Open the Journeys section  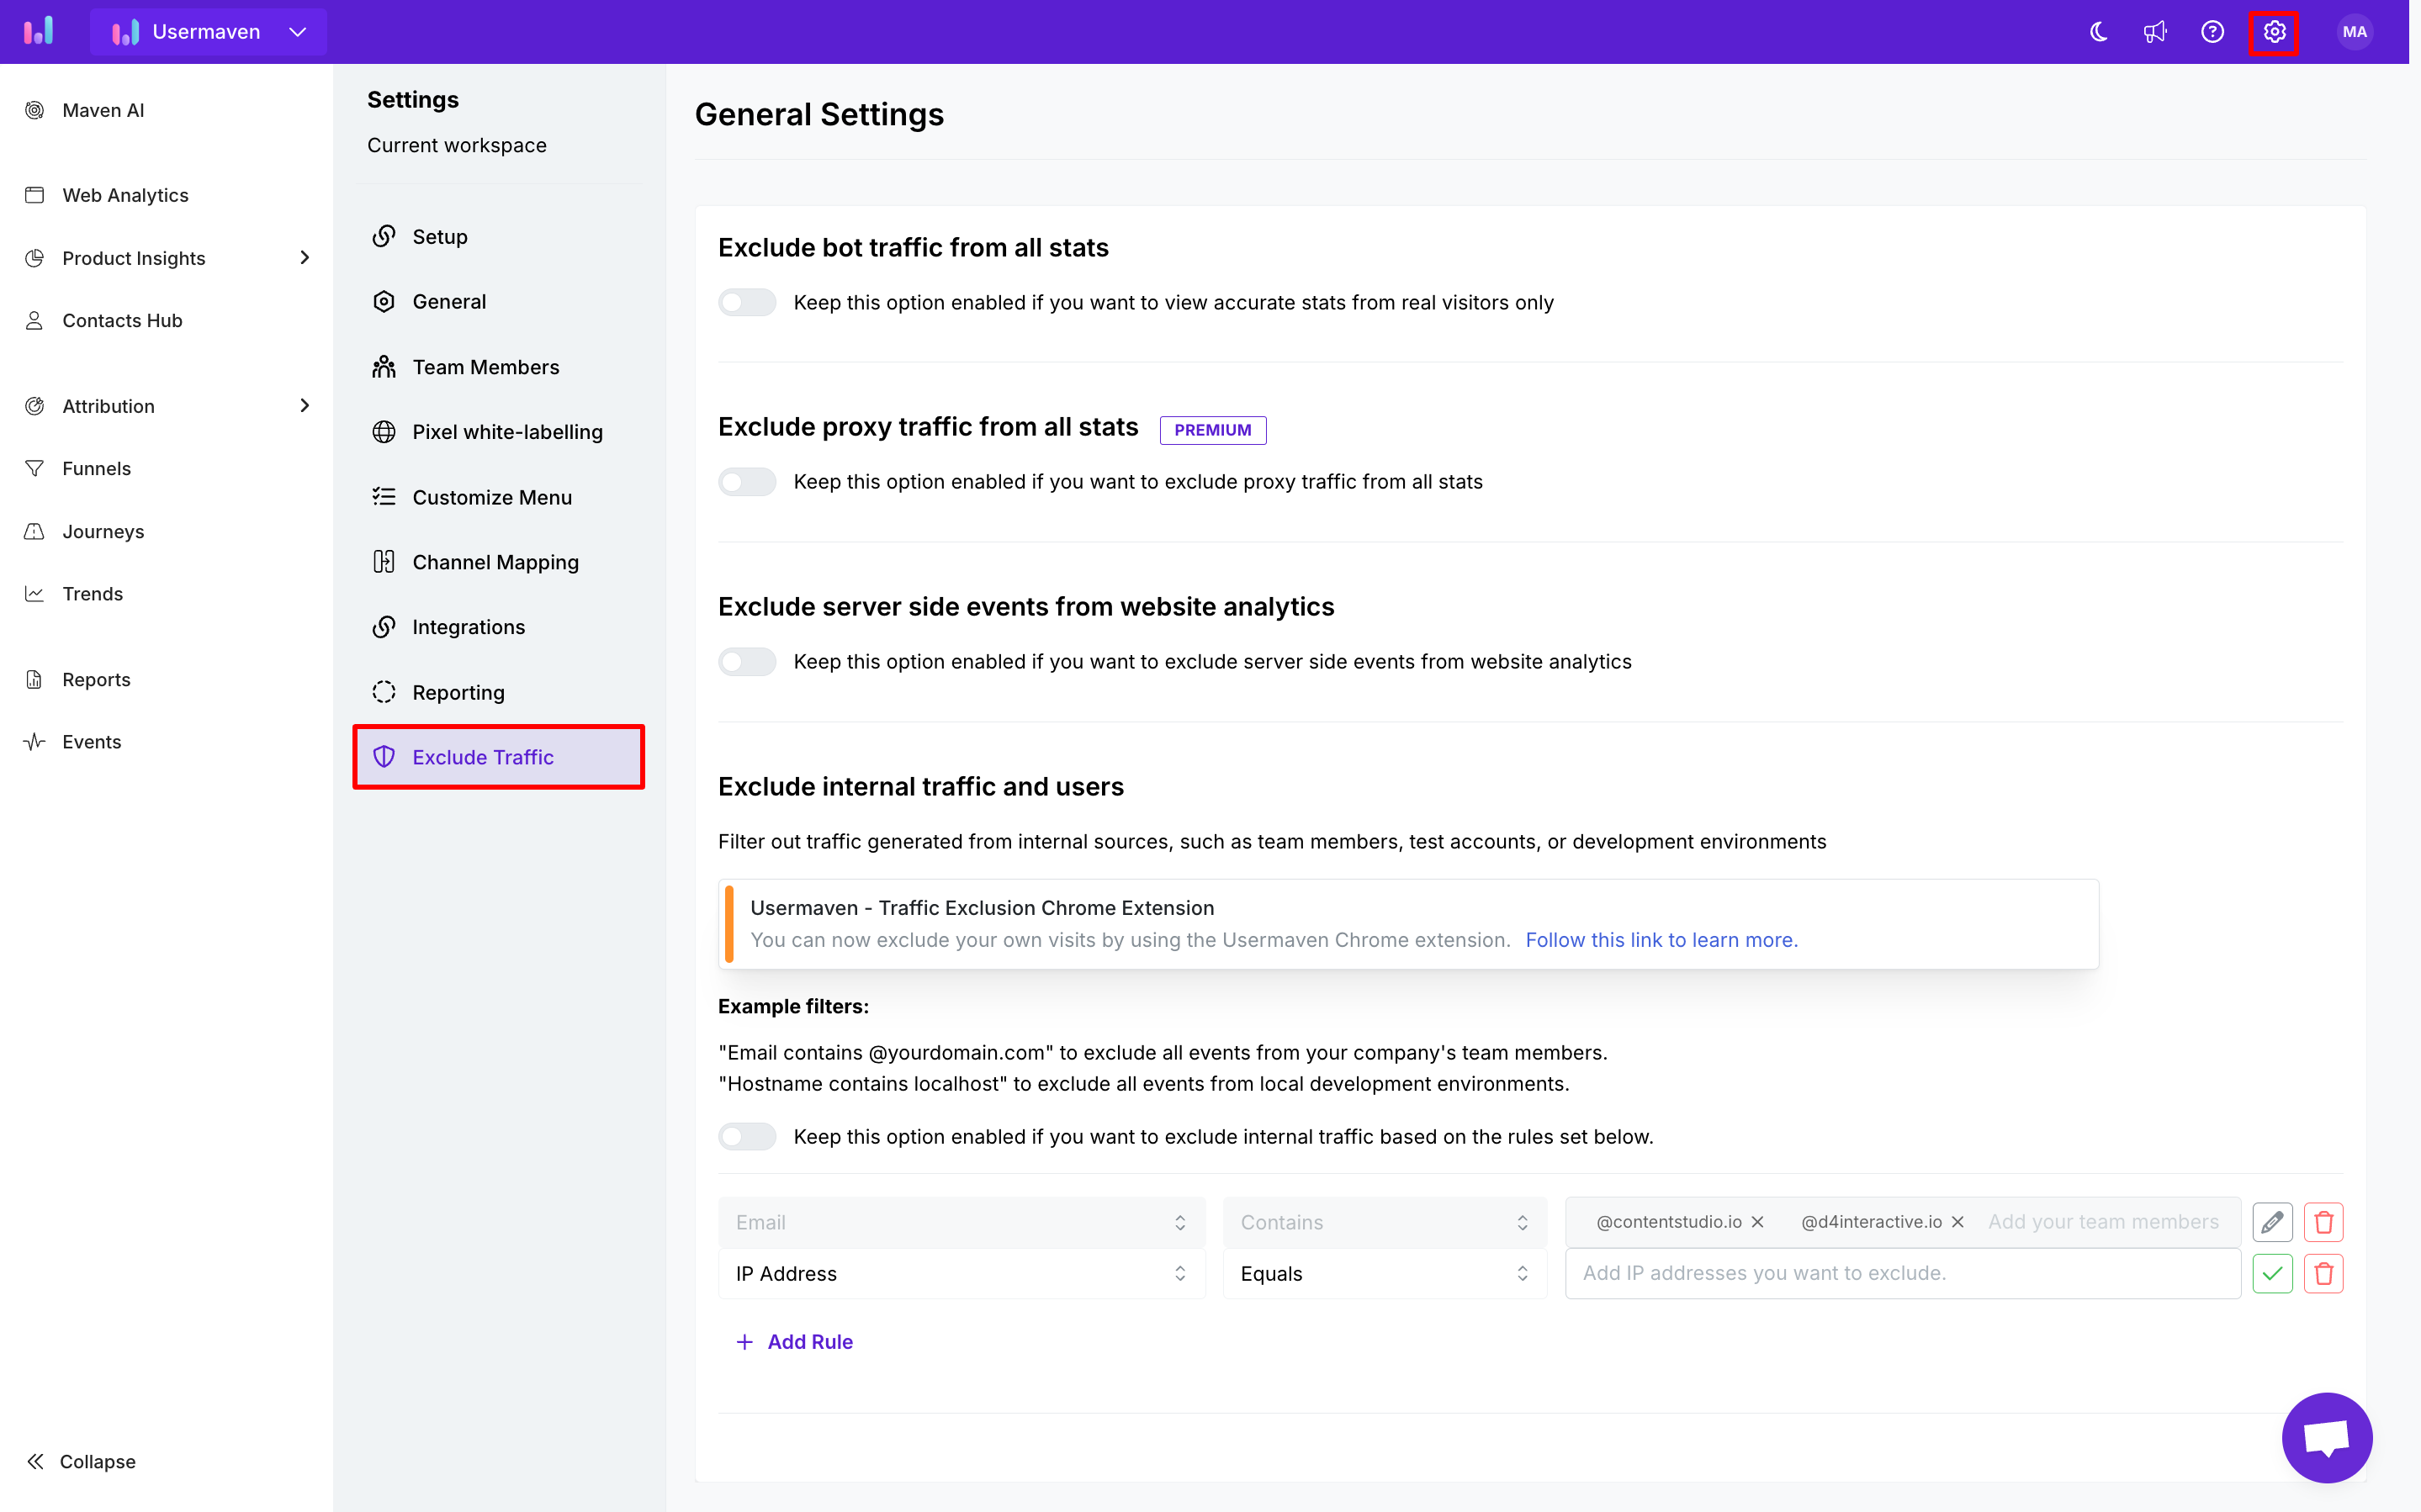103,531
